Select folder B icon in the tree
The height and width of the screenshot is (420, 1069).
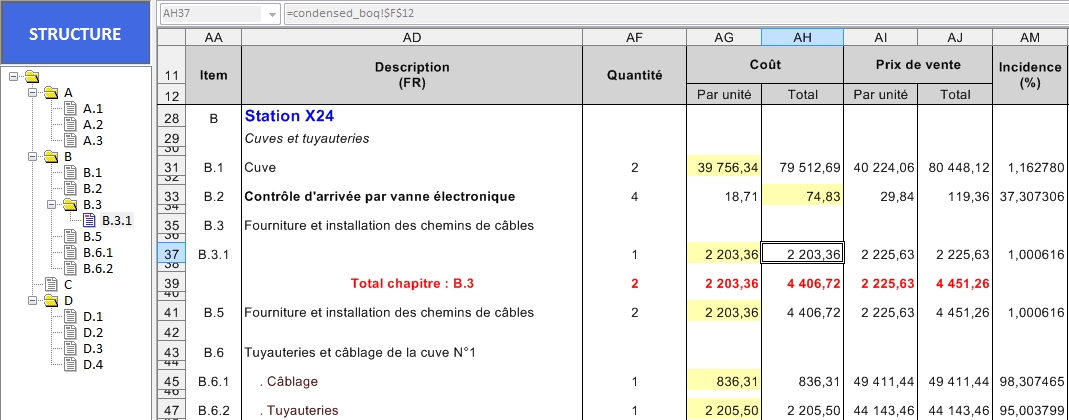50,156
